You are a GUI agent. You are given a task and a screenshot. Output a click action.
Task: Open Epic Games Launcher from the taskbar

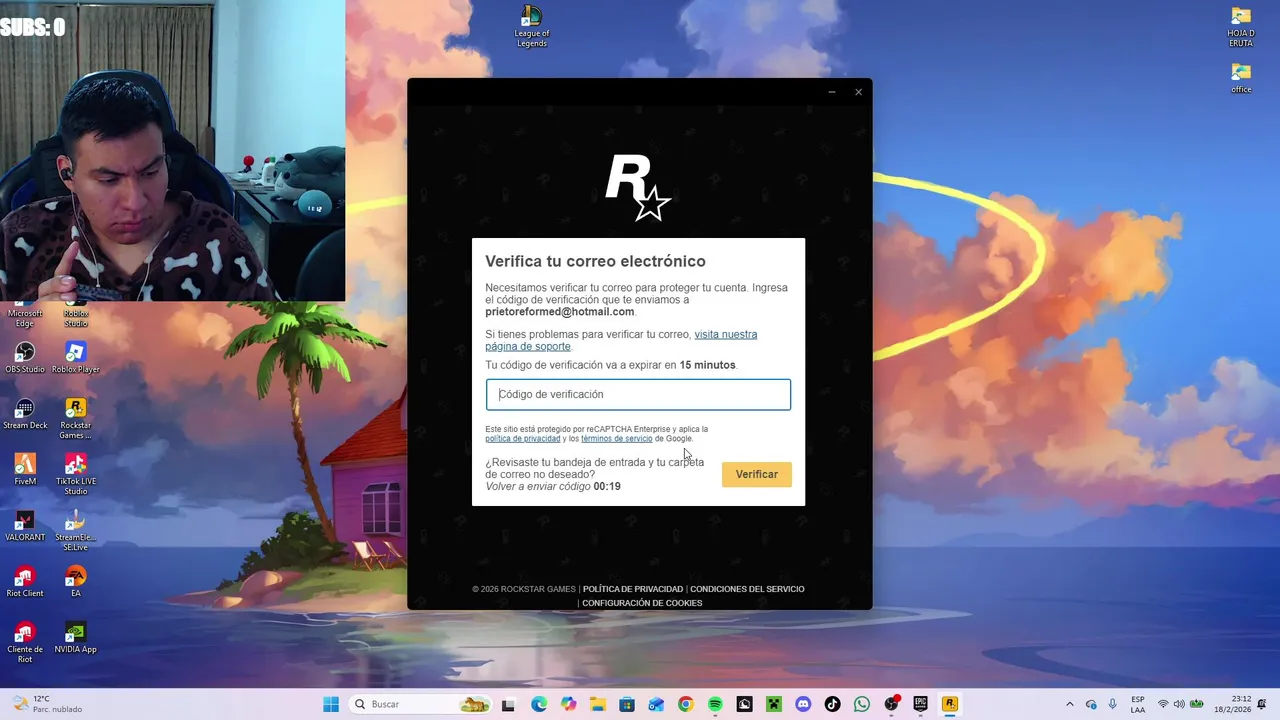click(x=920, y=704)
